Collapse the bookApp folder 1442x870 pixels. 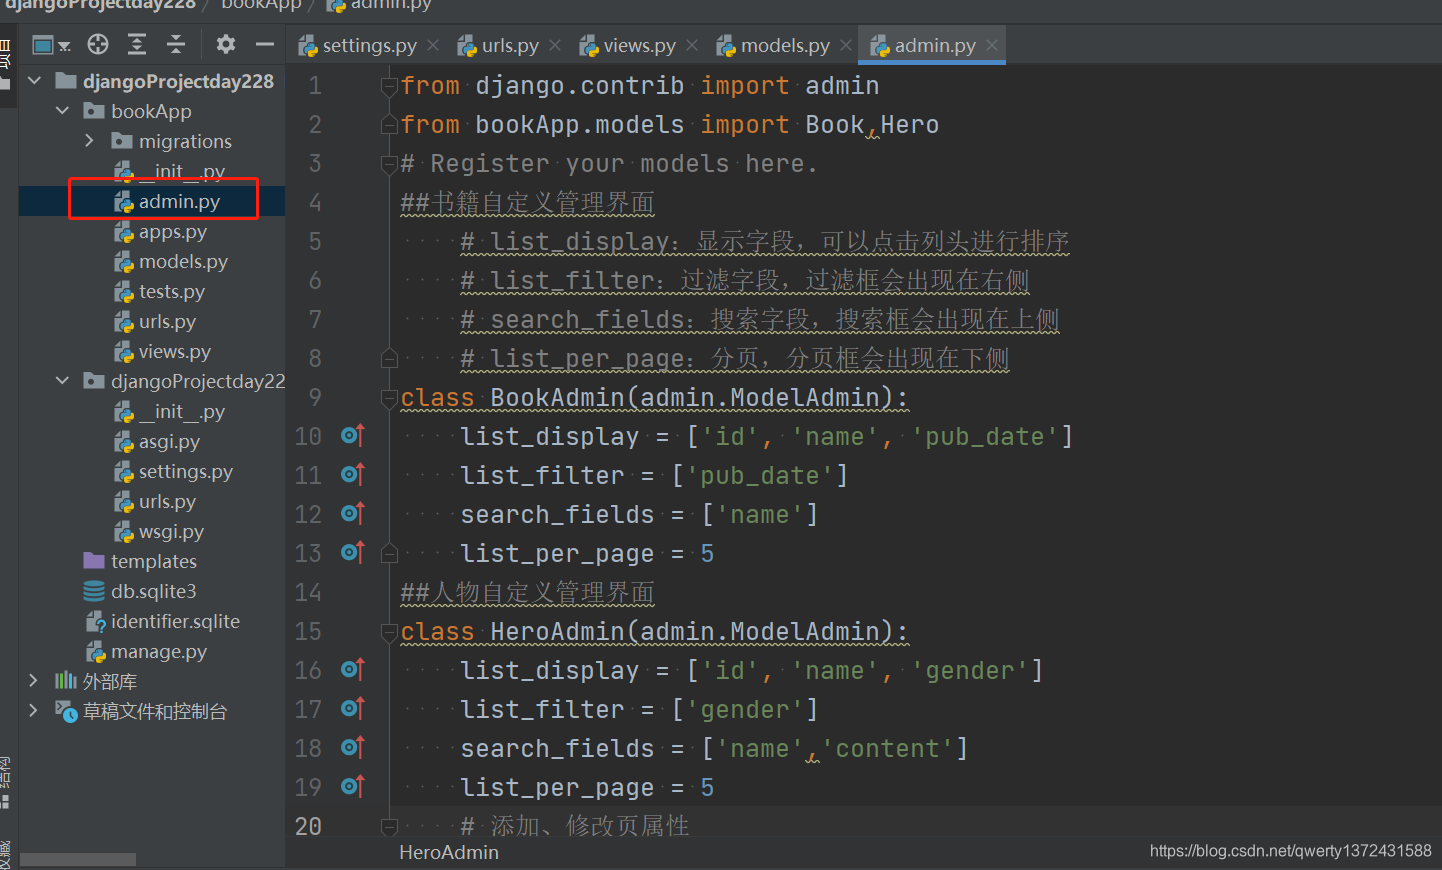[x=63, y=111]
